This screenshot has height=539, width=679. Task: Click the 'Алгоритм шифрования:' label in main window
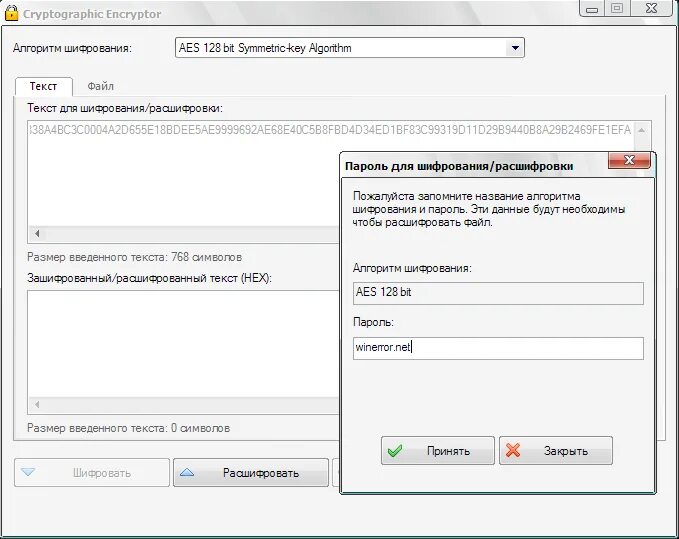coord(72,48)
